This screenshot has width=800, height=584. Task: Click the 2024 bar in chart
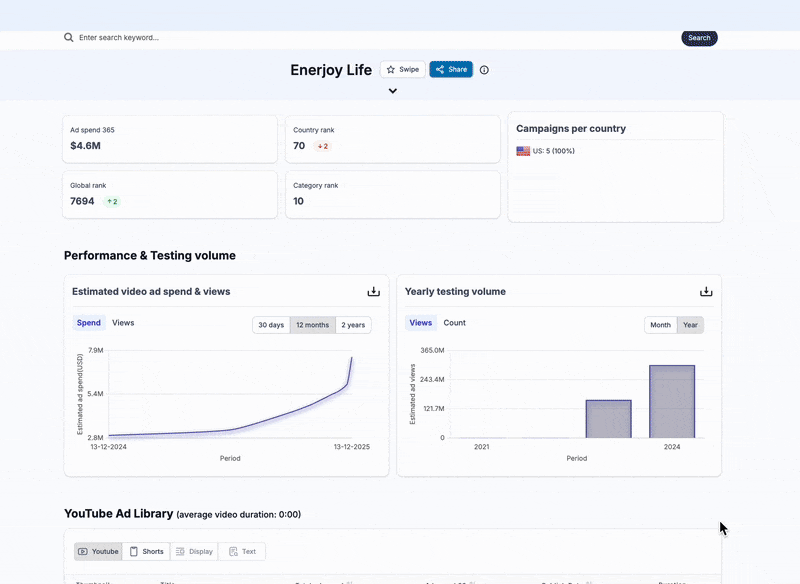[x=672, y=401]
